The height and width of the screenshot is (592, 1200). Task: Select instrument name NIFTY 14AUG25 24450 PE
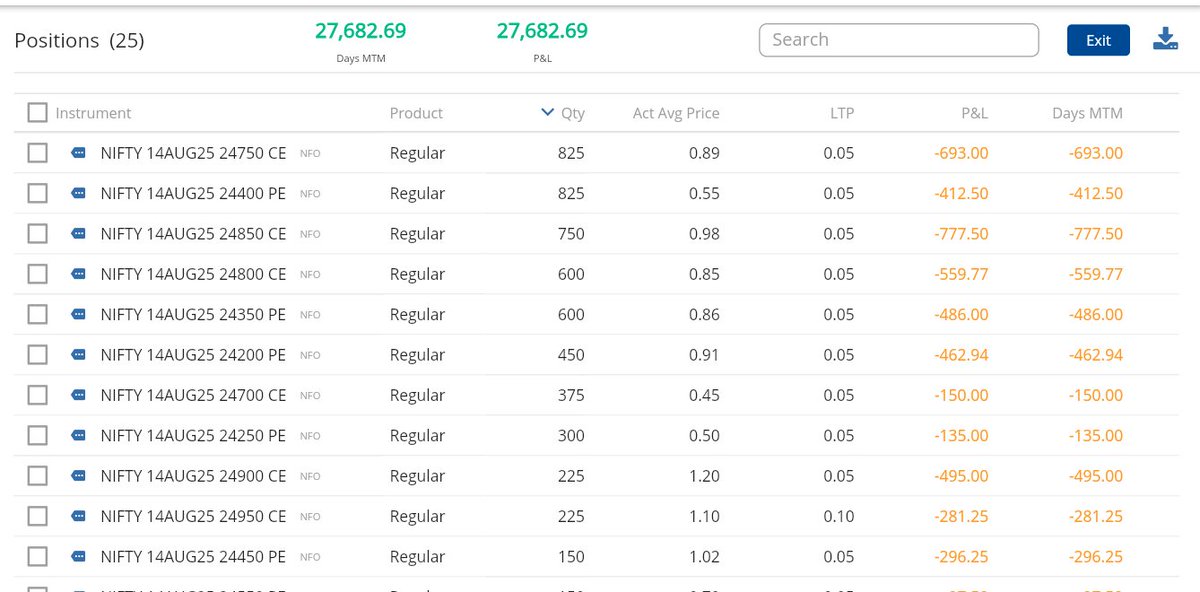193,556
